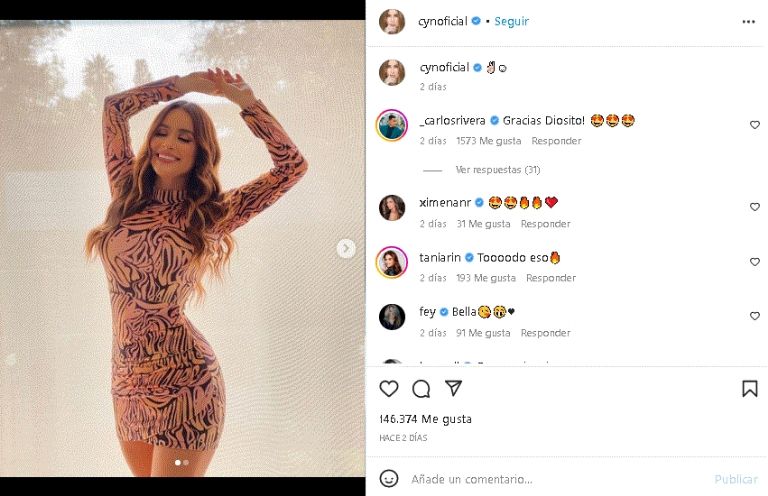View the 146.374 Me gusta likes list

point(426,419)
